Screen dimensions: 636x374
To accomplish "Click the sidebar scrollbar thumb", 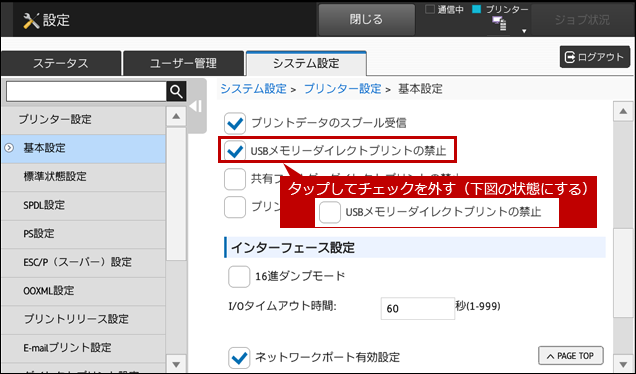I will [x=176, y=194].
